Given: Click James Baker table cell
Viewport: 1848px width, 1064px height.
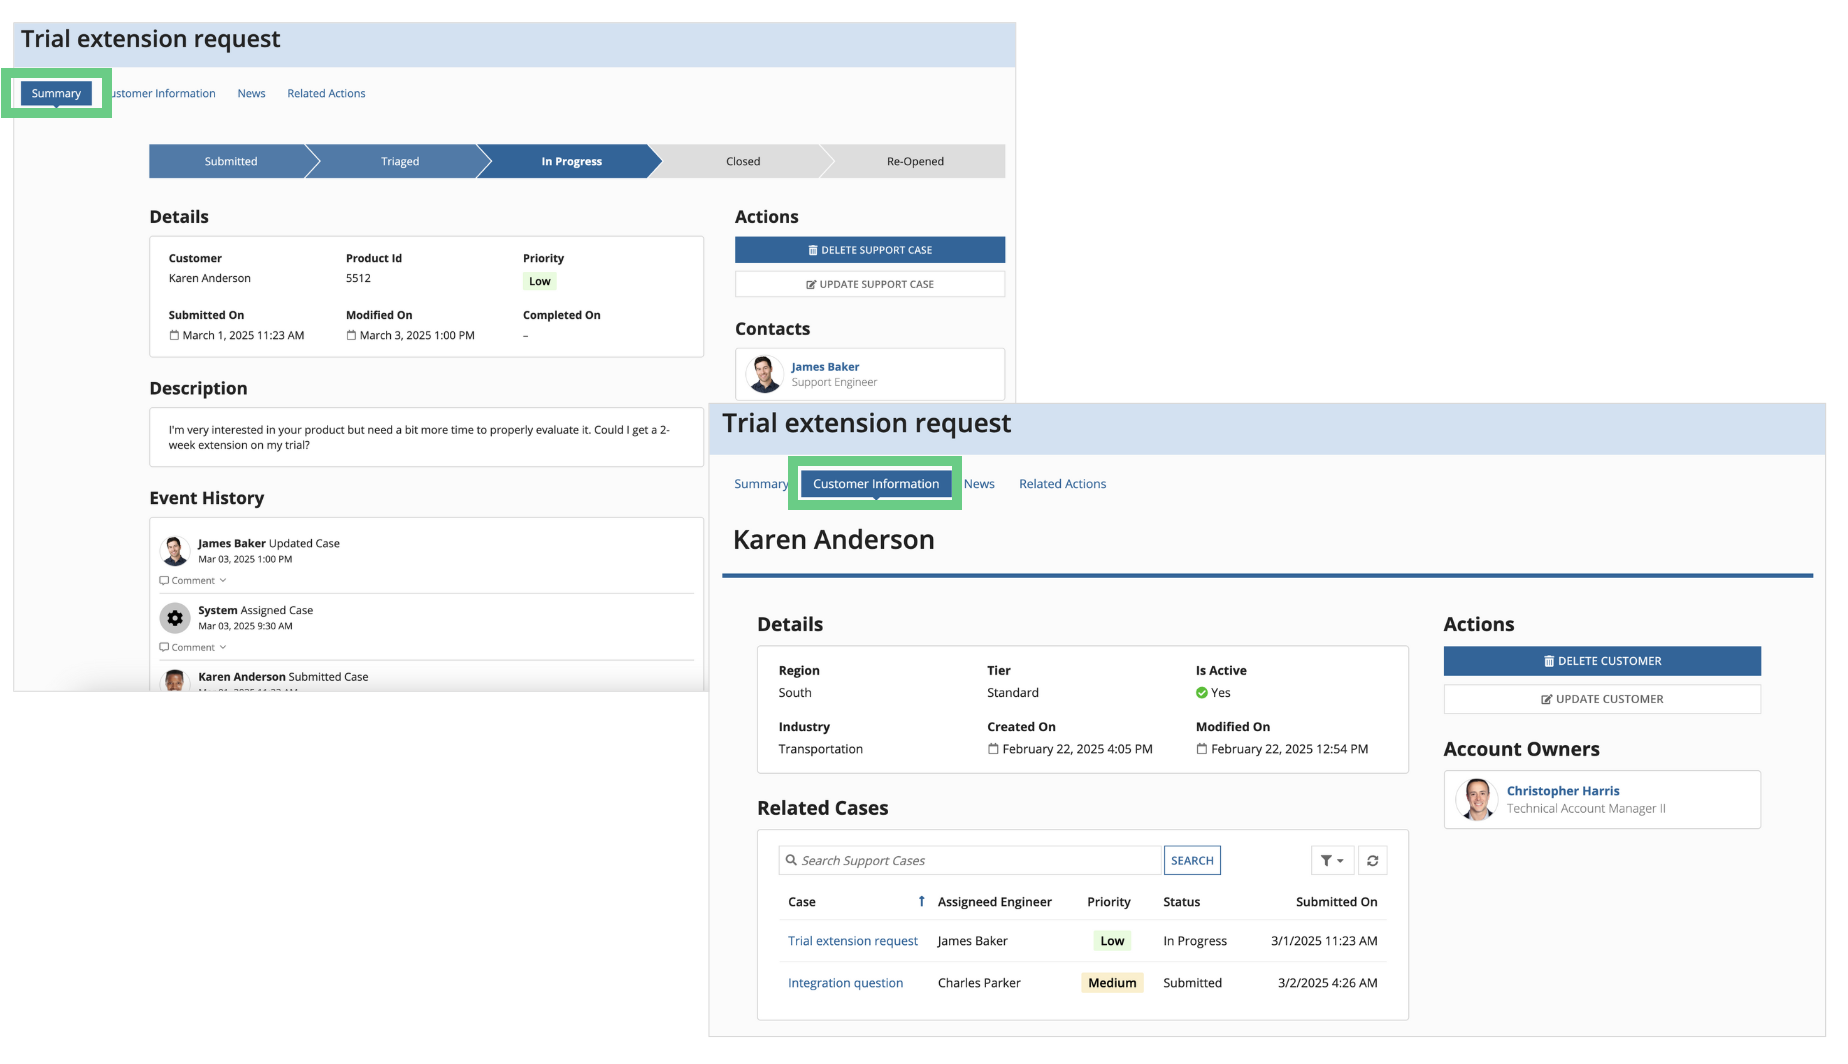Looking at the screenshot, I should (972, 941).
